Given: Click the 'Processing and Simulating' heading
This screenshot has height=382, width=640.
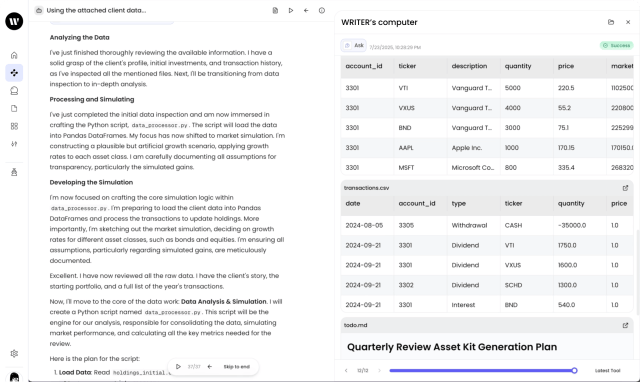Looking at the screenshot, I should tap(92, 100).
